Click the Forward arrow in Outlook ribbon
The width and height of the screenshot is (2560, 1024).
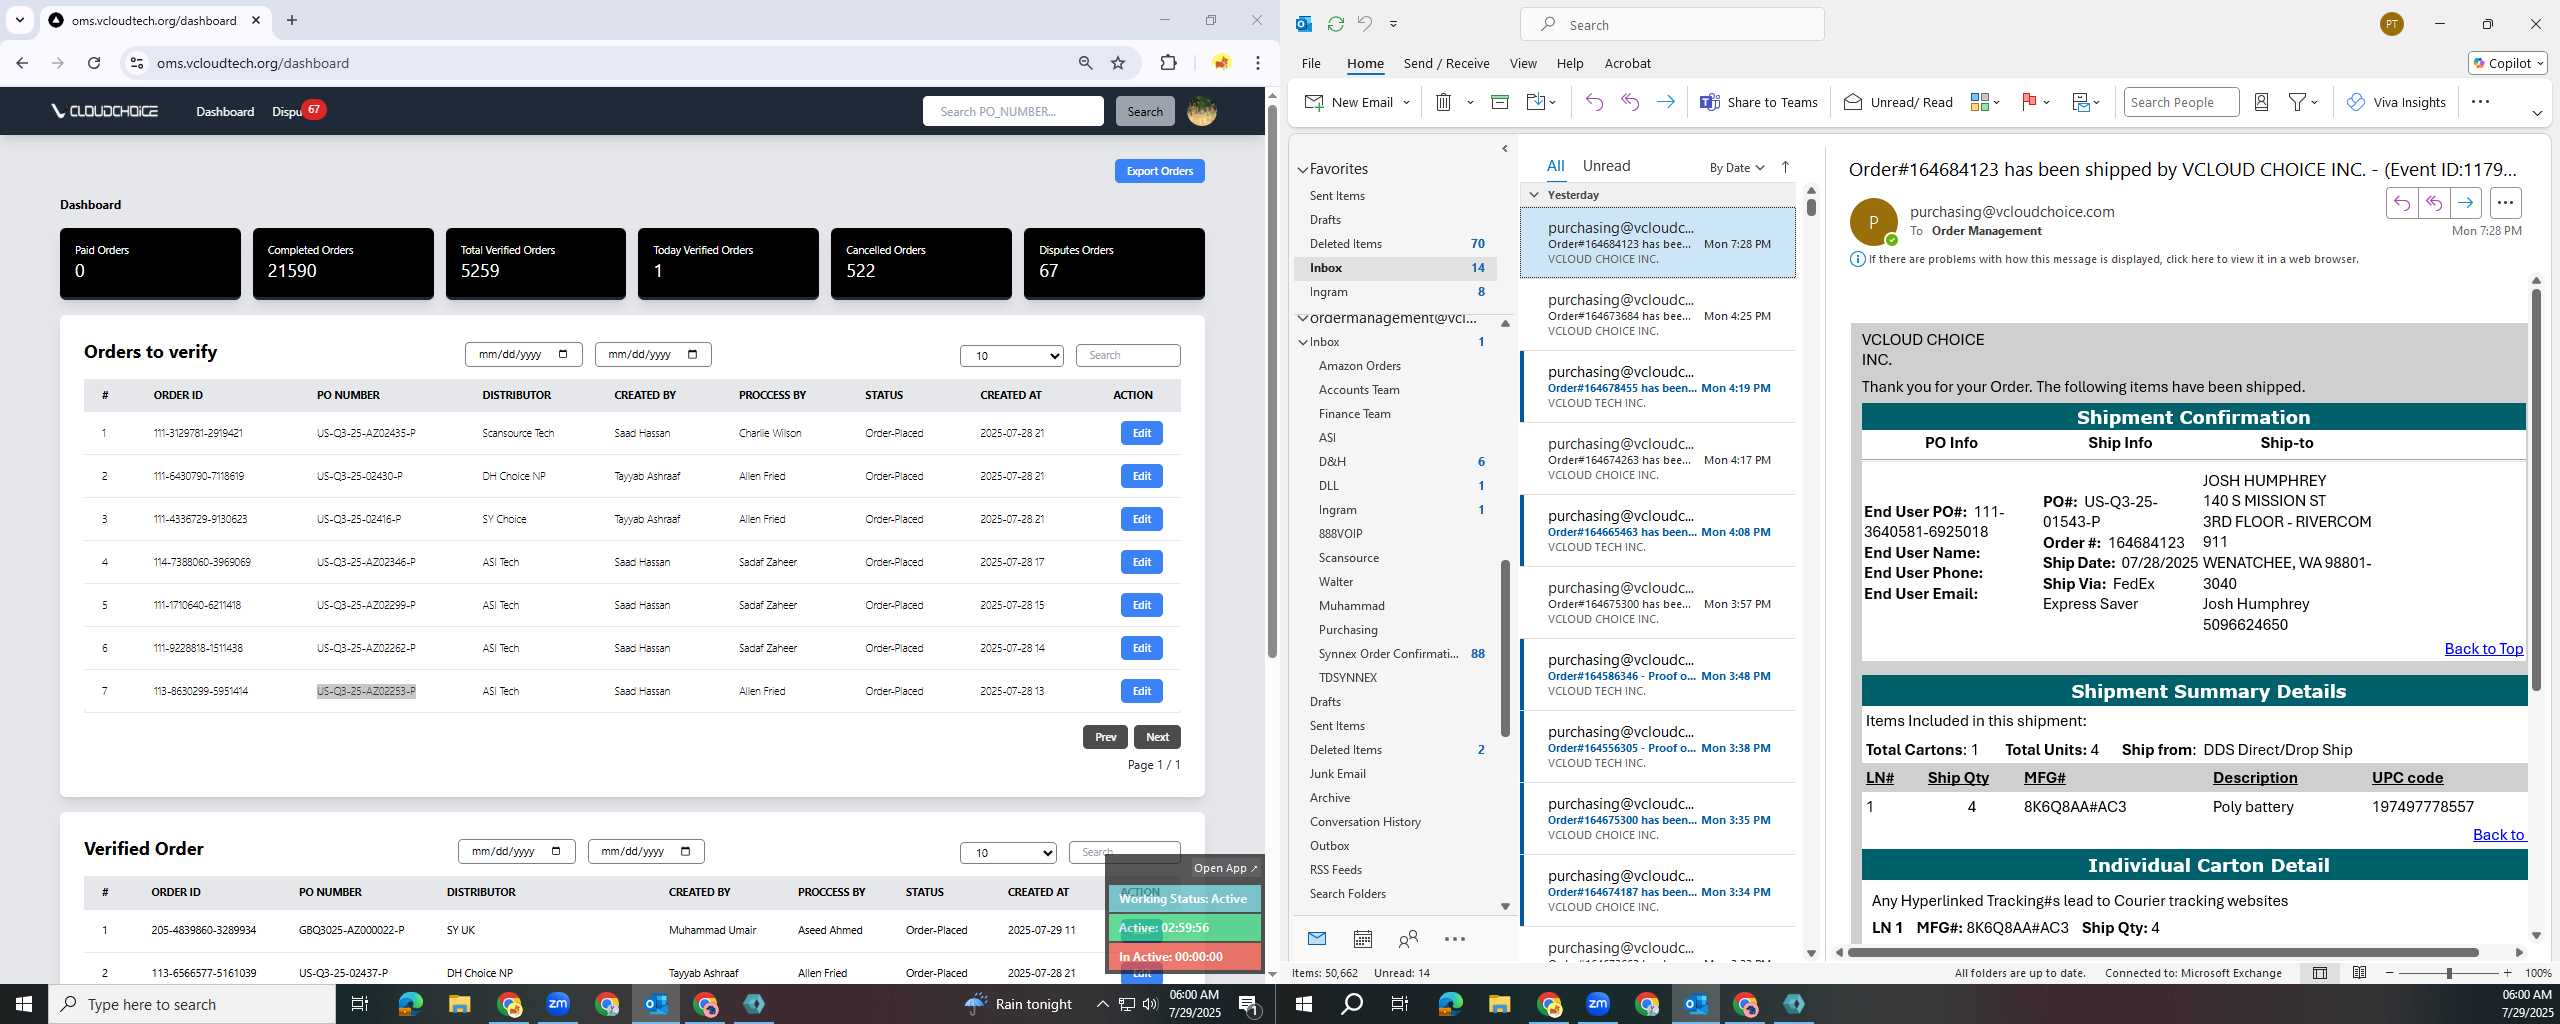coord(1665,102)
